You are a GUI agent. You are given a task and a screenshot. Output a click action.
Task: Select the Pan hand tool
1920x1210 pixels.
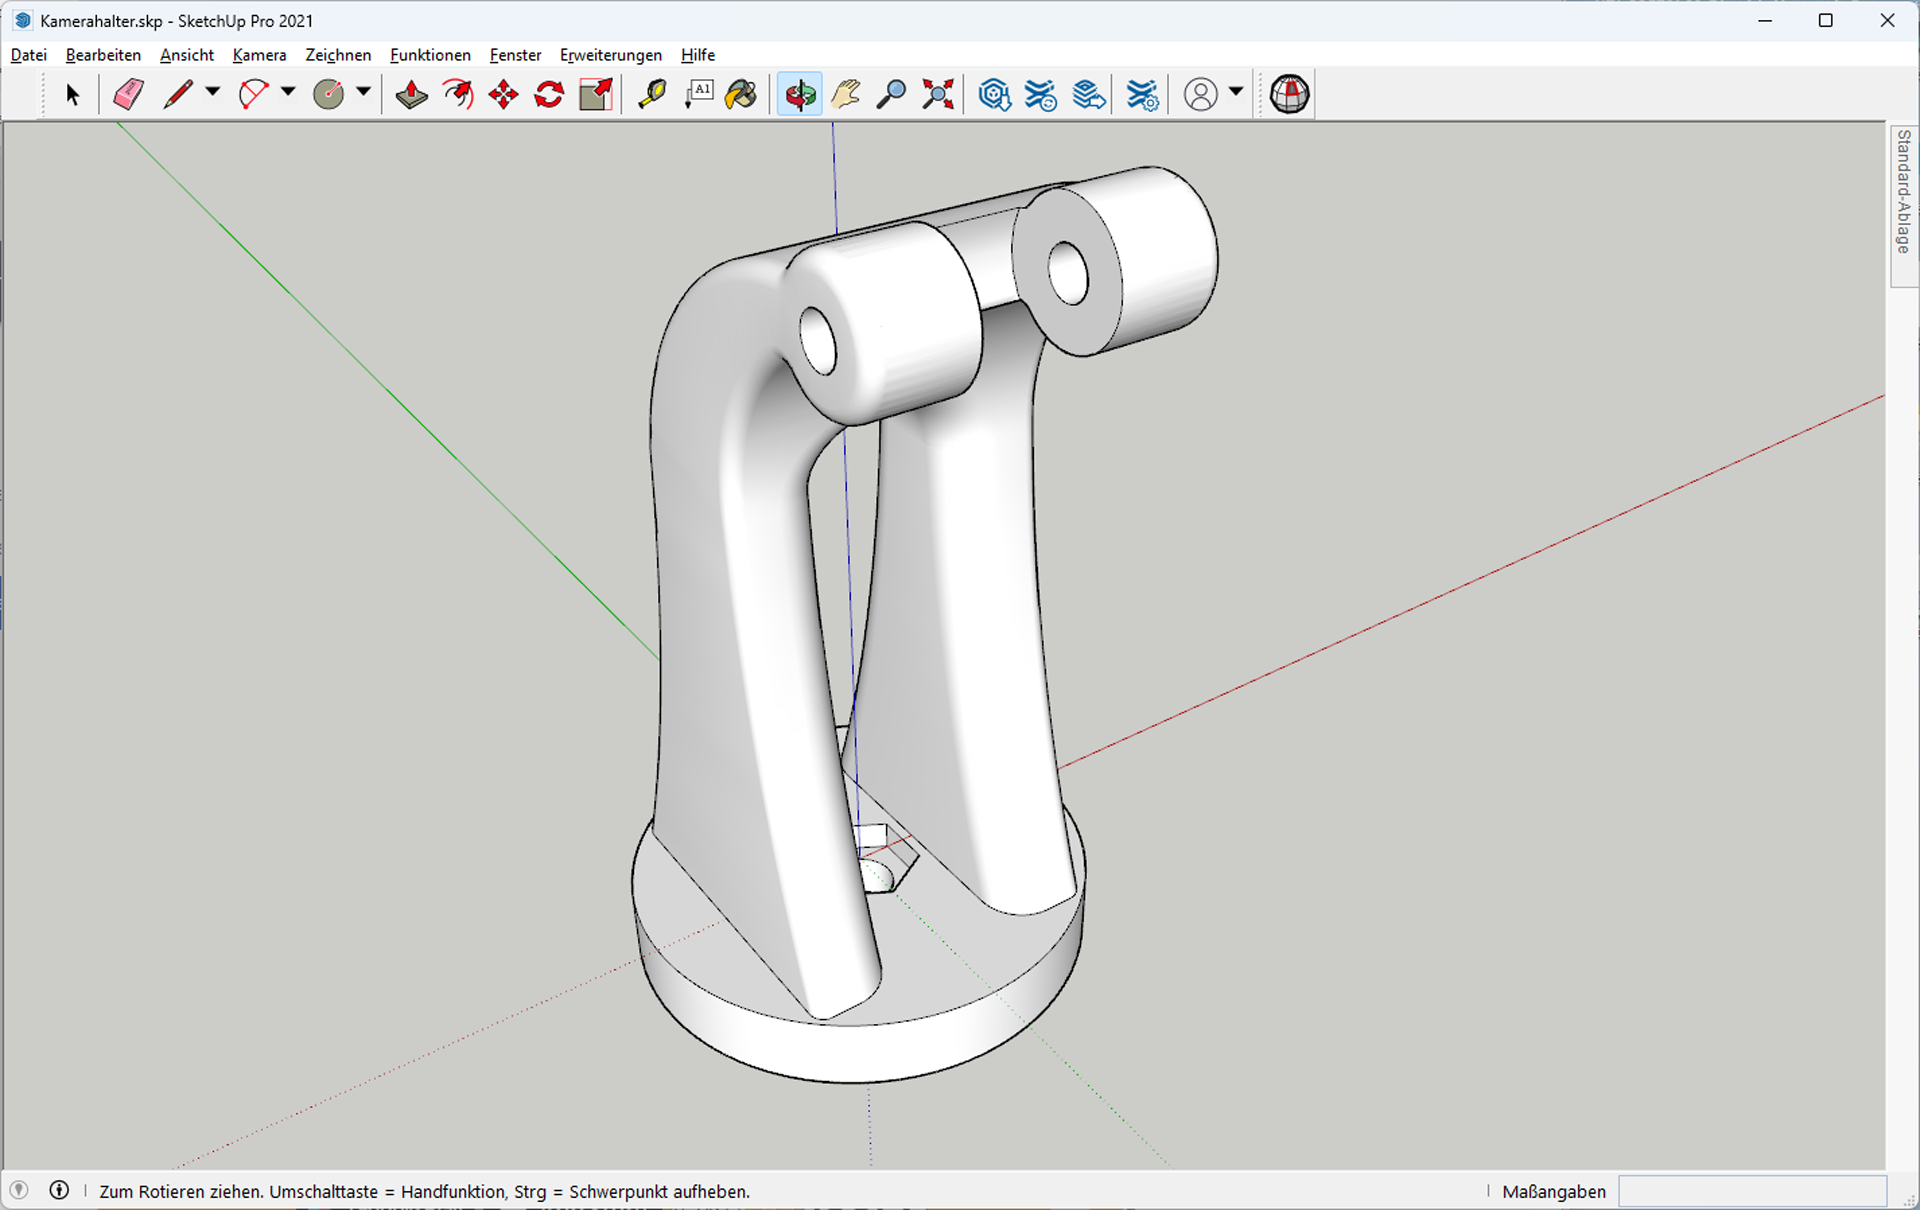(x=846, y=95)
